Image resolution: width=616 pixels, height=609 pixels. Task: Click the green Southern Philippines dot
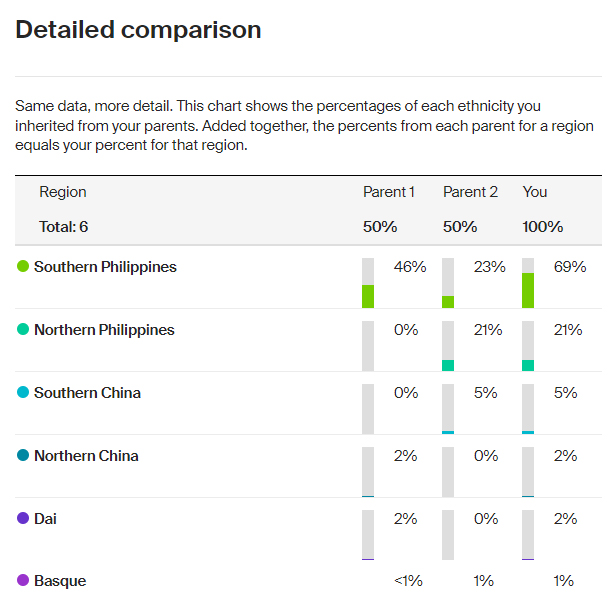click(x=23, y=266)
